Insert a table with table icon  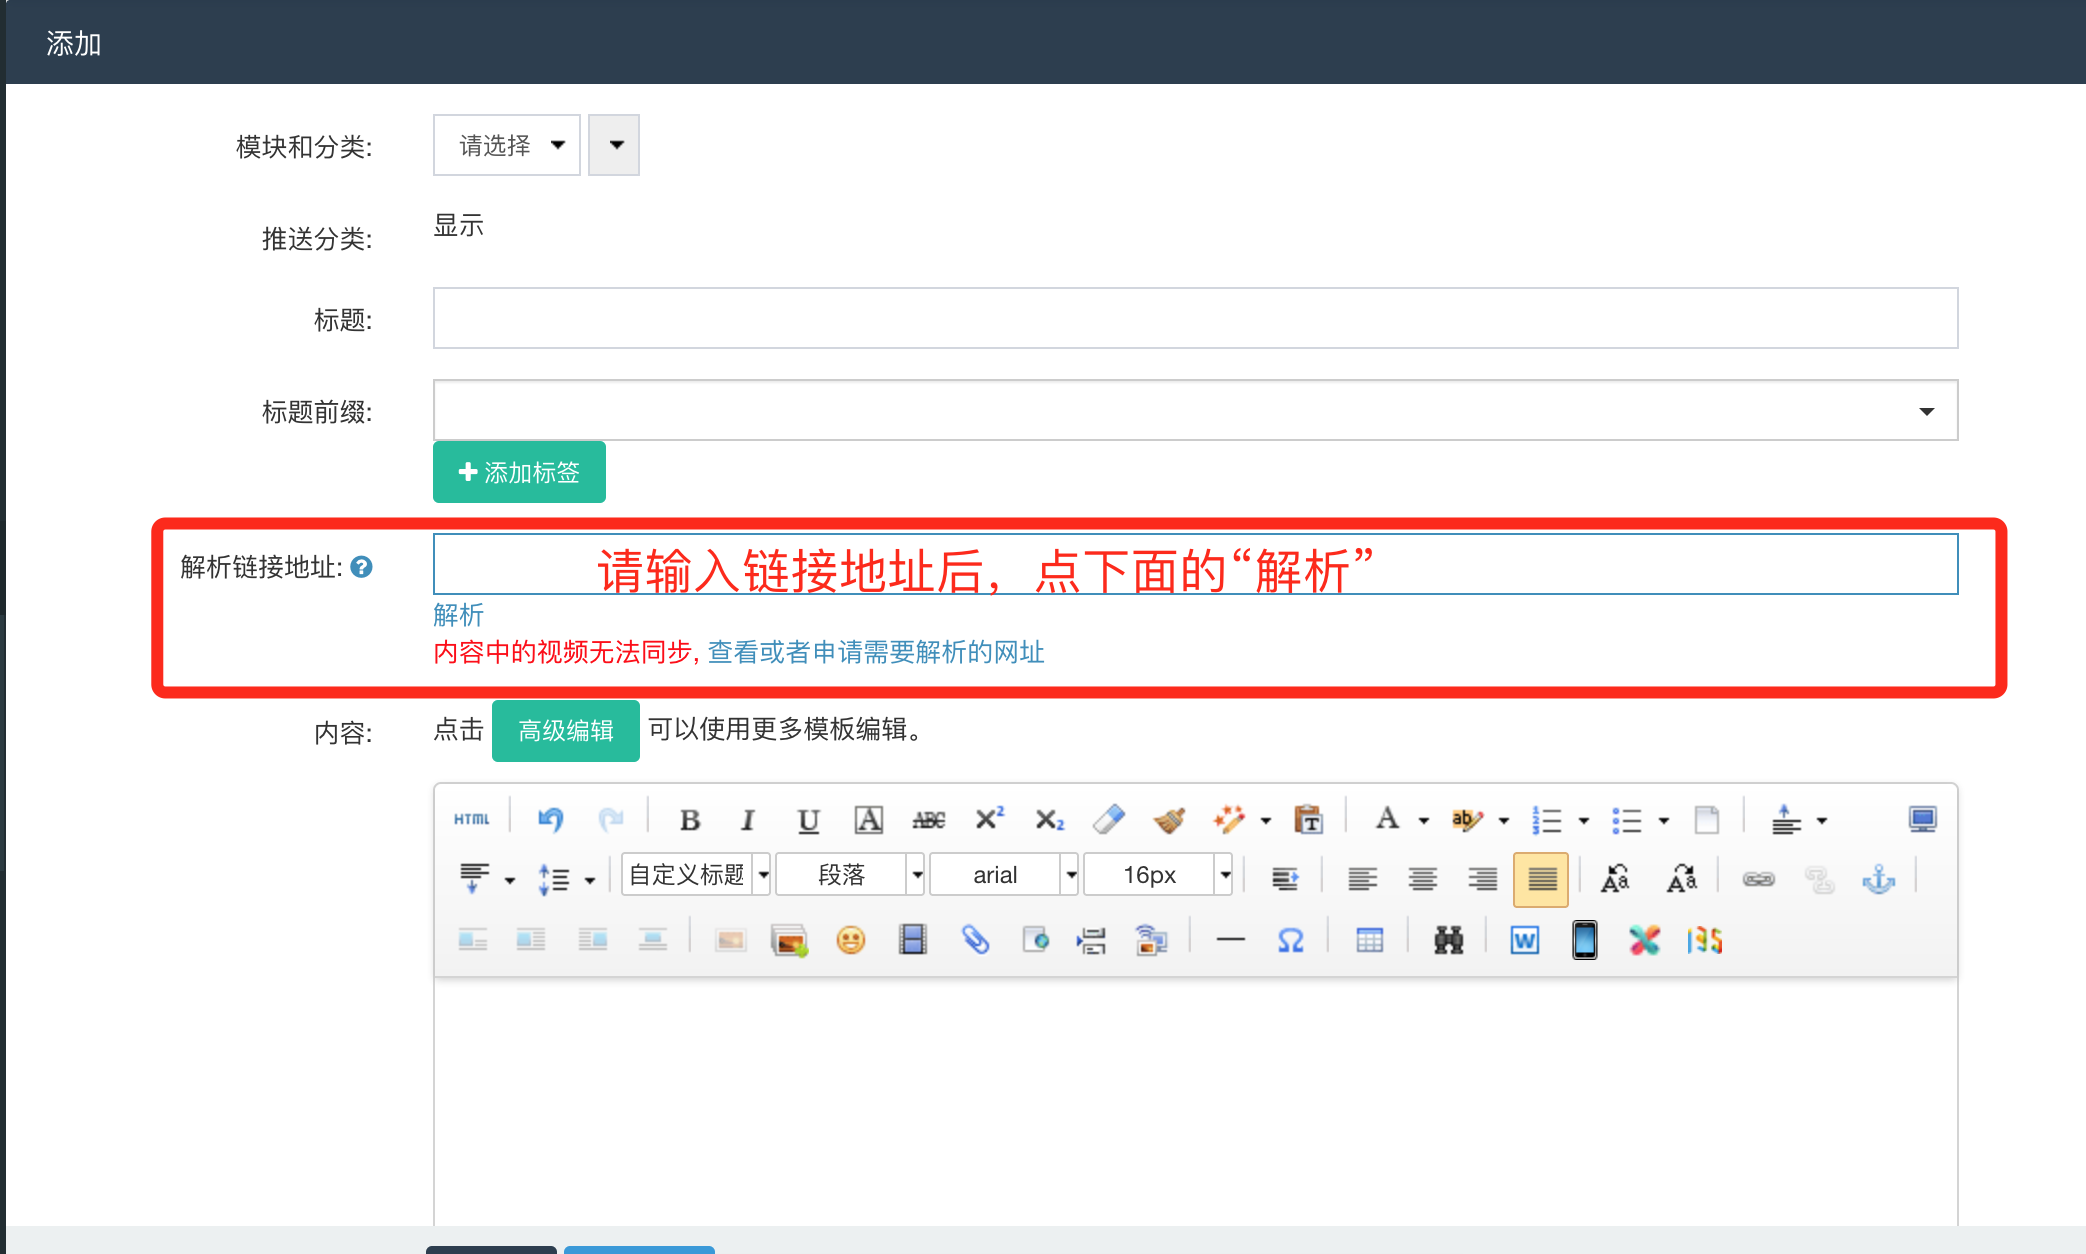pos(1369,940)
